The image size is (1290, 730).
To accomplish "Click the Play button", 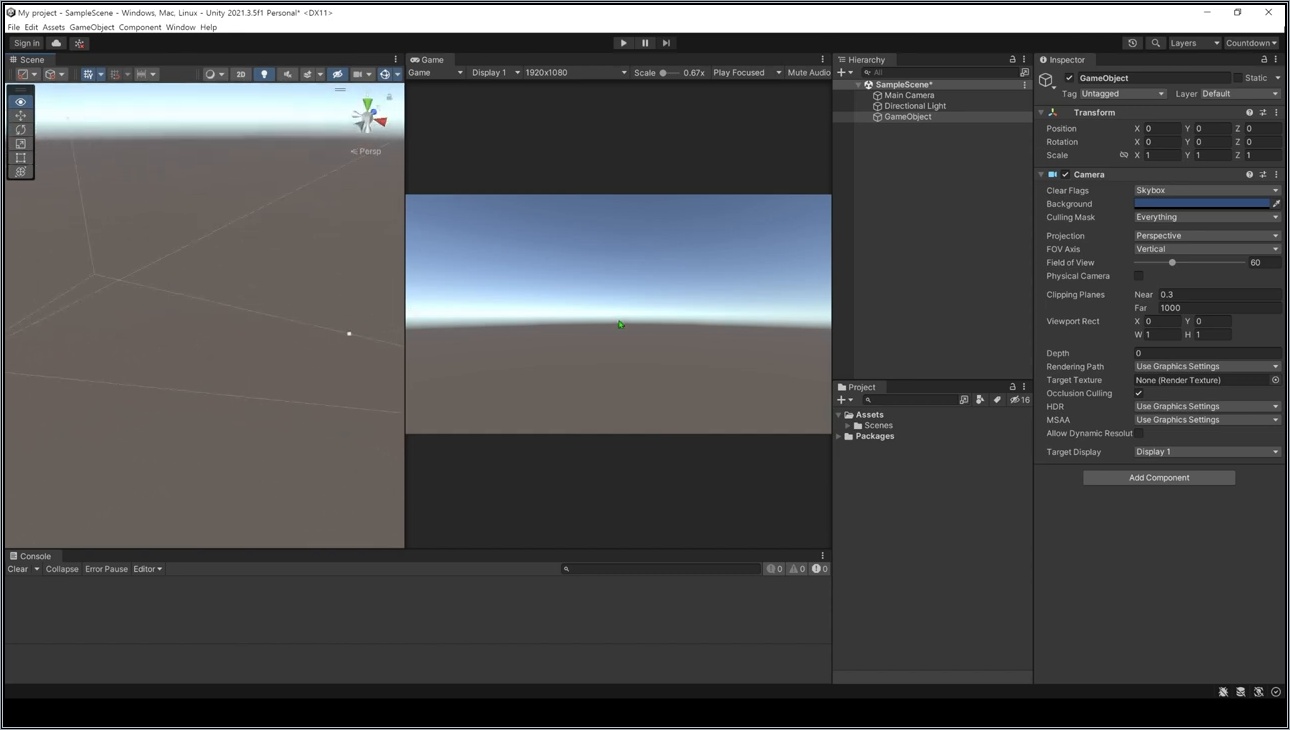I will click(x=623, y=43).
